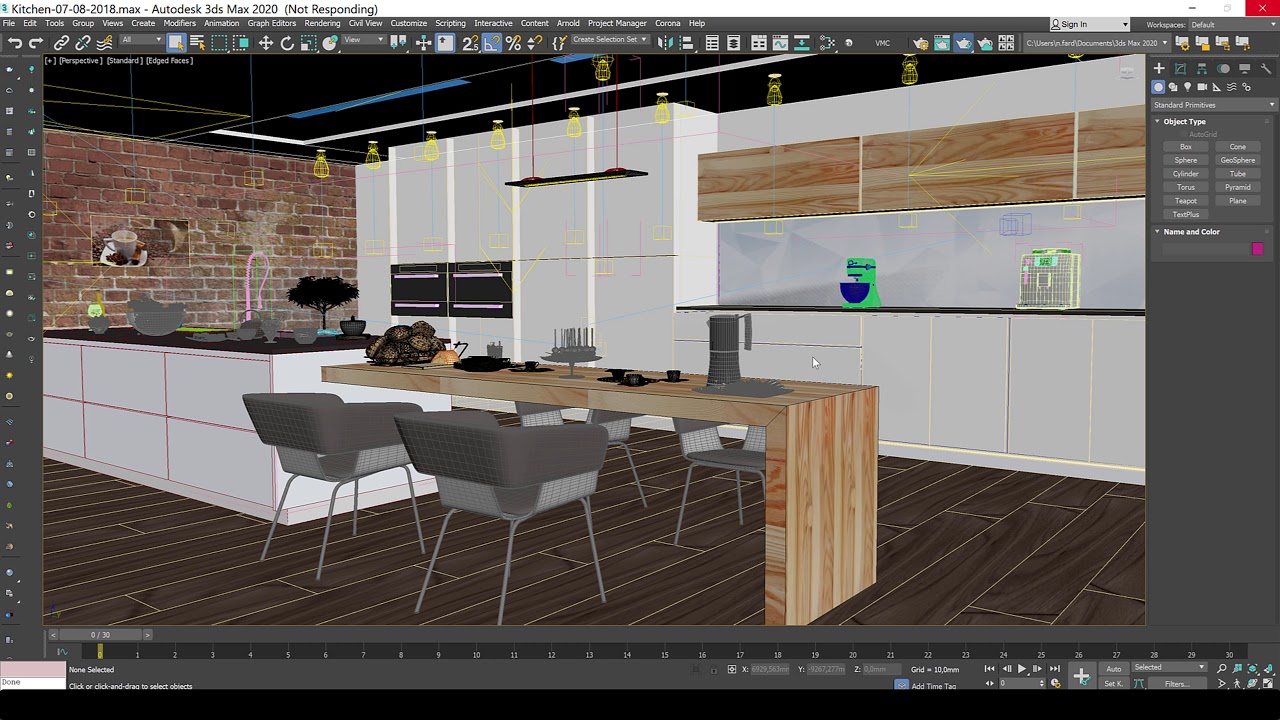The image size is (1280, 720).
Task: Toggle 2.5D Snaps button
Action: [x=470, y=42]
